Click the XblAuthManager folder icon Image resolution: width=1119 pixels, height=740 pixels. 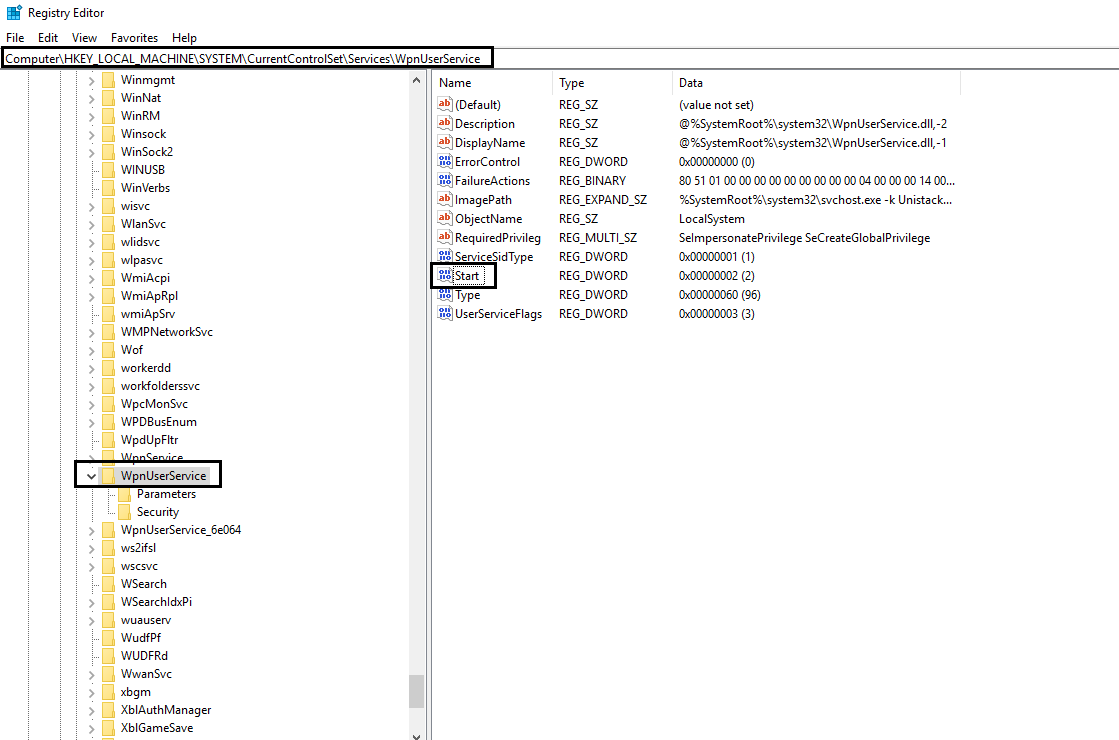[108, 709]
